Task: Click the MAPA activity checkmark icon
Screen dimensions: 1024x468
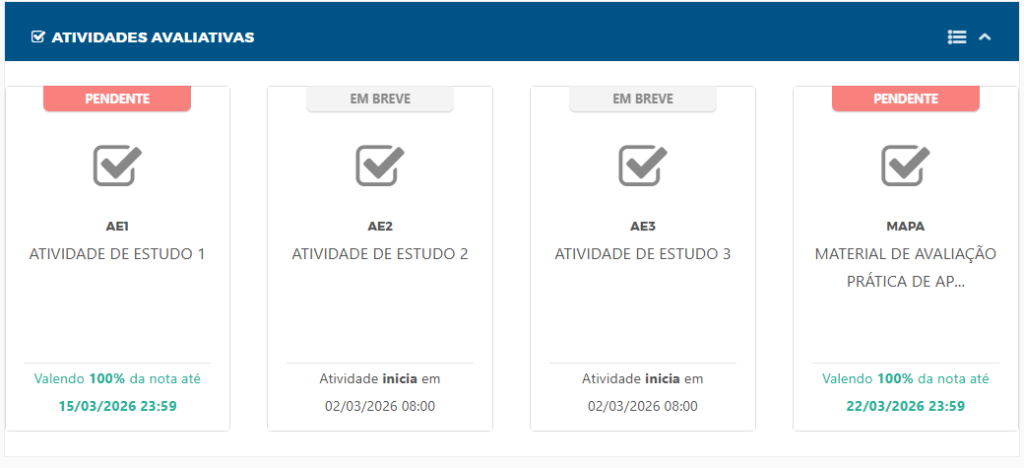Action: point(905,165)
